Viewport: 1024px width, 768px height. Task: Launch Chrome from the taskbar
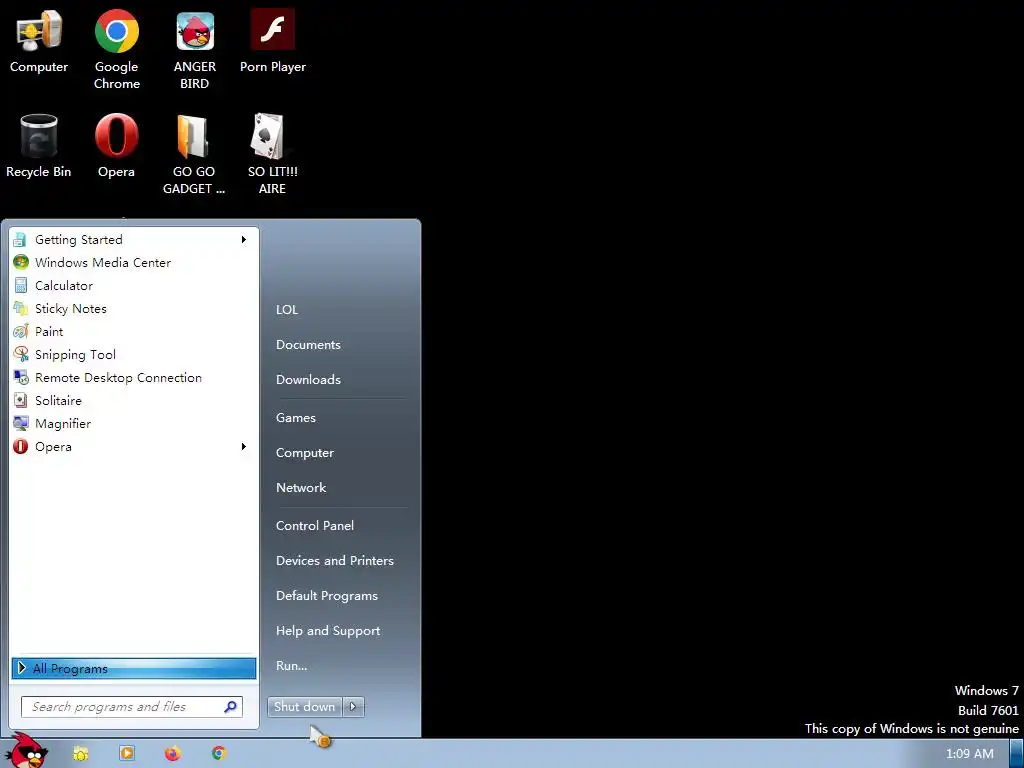coord(219,754)
